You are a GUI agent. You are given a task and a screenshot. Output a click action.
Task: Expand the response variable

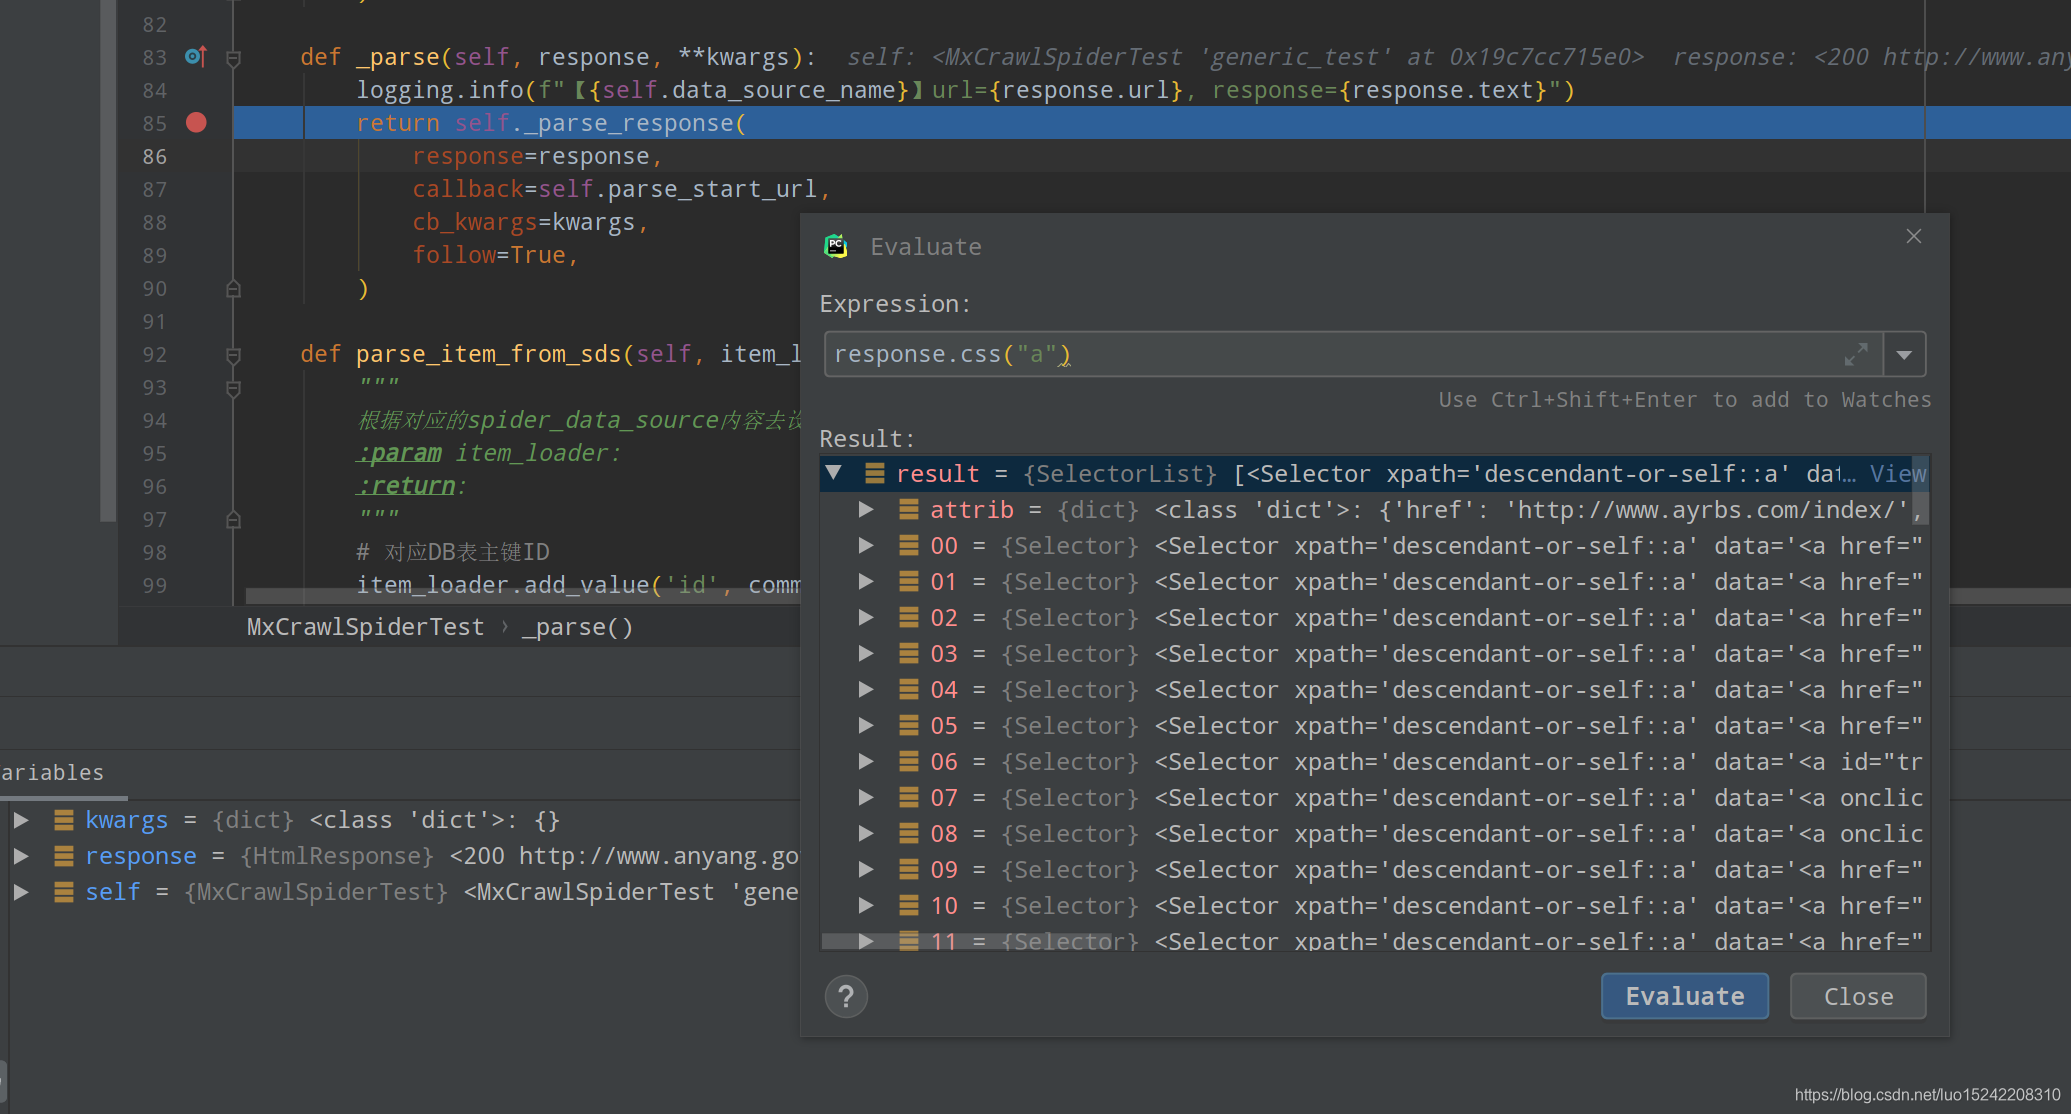tap(20, 856)
